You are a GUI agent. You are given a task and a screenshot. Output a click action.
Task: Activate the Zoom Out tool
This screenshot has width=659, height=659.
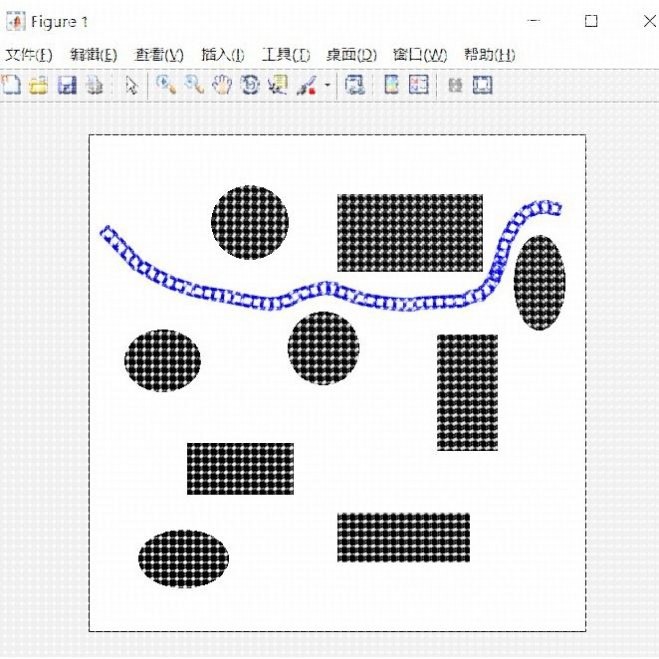[x=194, y=84]
